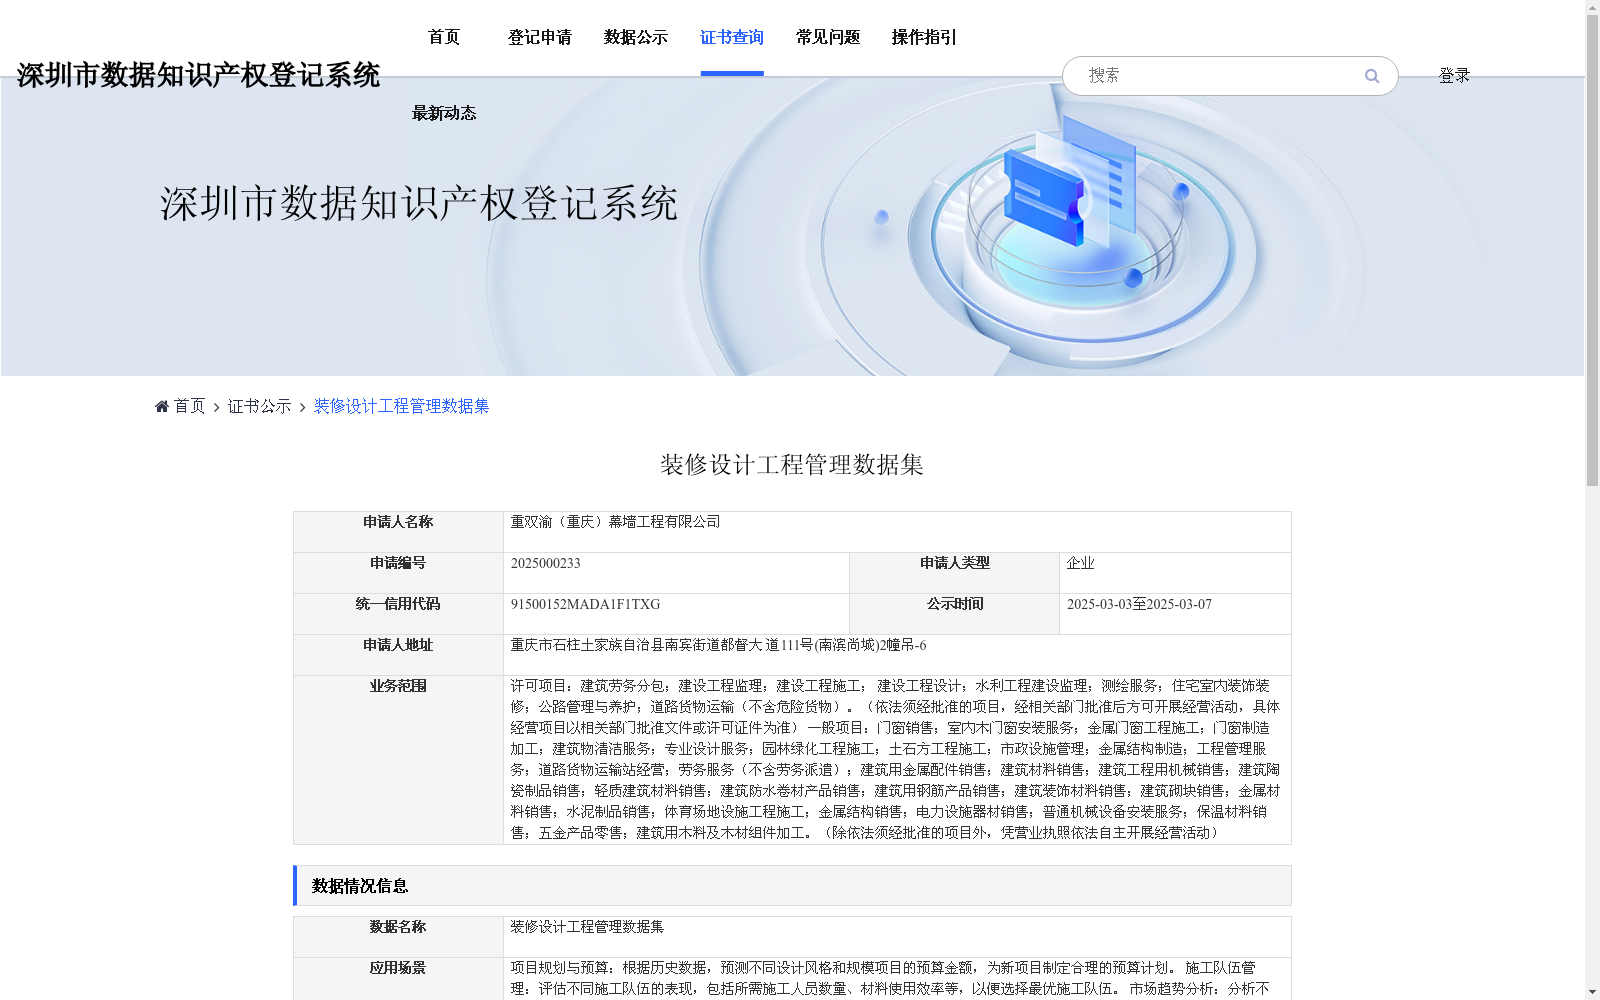The image size is (1600, 1000).
Task: Click the 数据名称 label cell
Action: 398,937
